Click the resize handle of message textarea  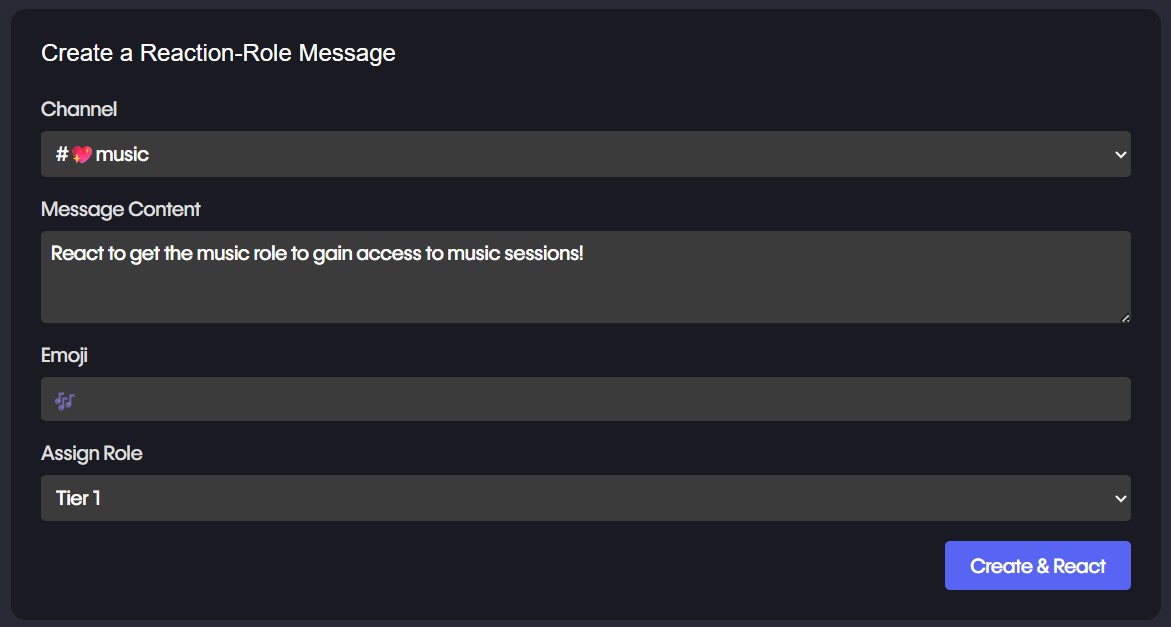(x=1125, y=317)
